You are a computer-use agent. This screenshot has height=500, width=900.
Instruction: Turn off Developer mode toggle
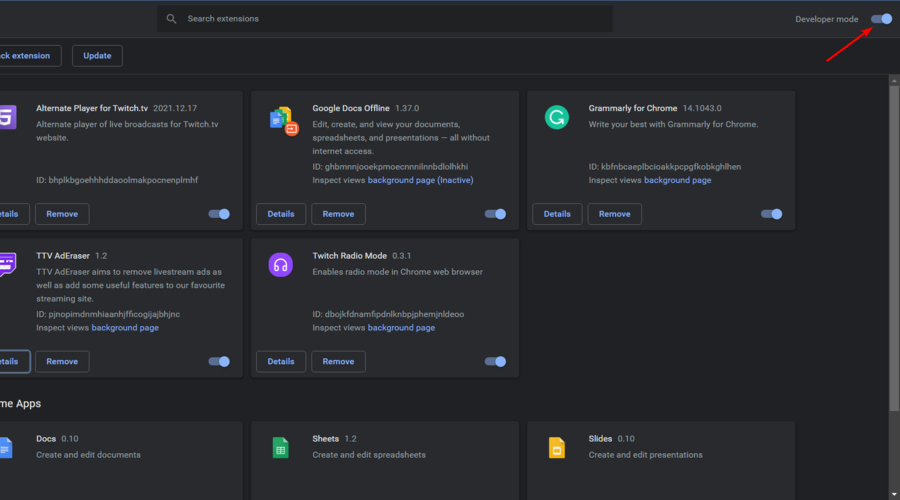coord(882,19)
